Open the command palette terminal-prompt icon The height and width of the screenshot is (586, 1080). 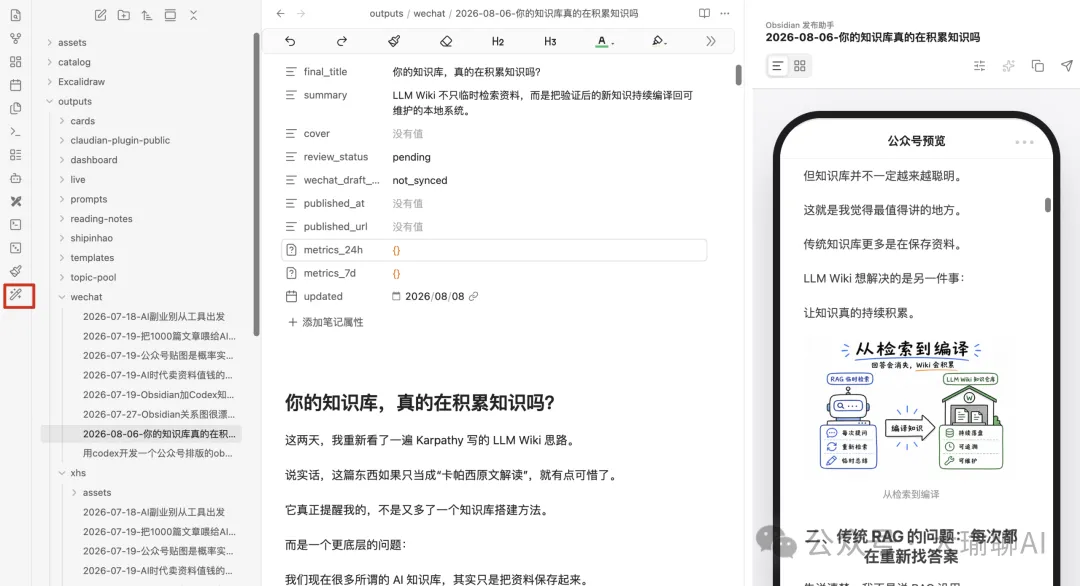click(x=15, y=132)
